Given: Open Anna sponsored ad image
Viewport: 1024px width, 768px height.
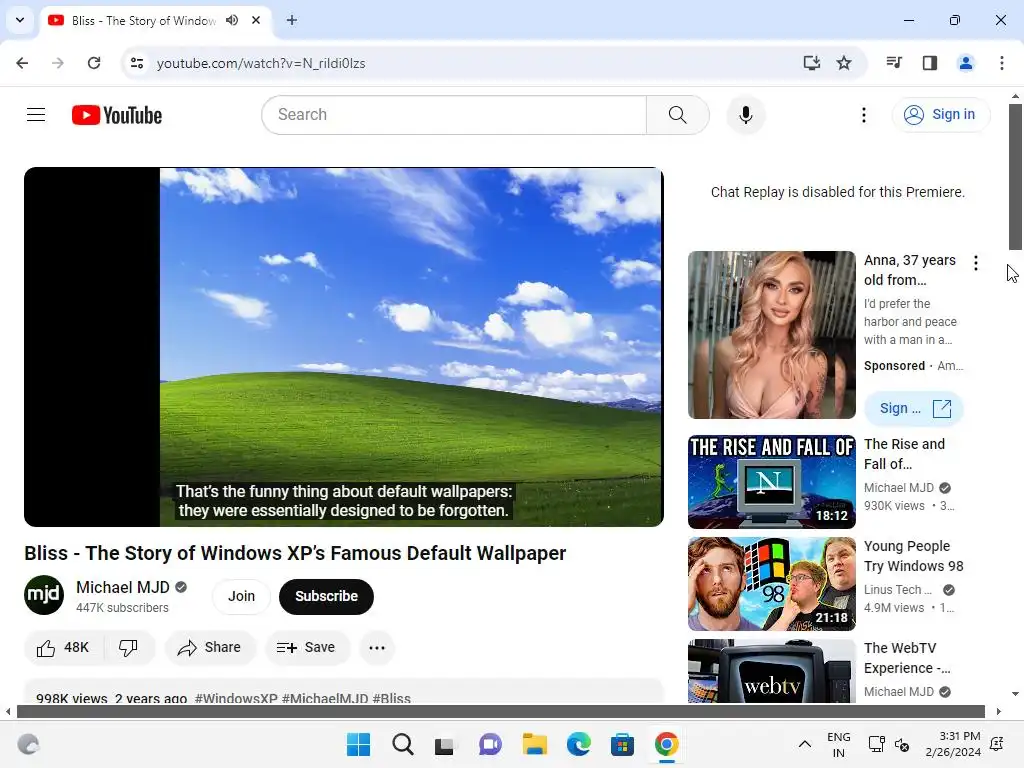Looking at the screenshot, I should coord(771,334).
